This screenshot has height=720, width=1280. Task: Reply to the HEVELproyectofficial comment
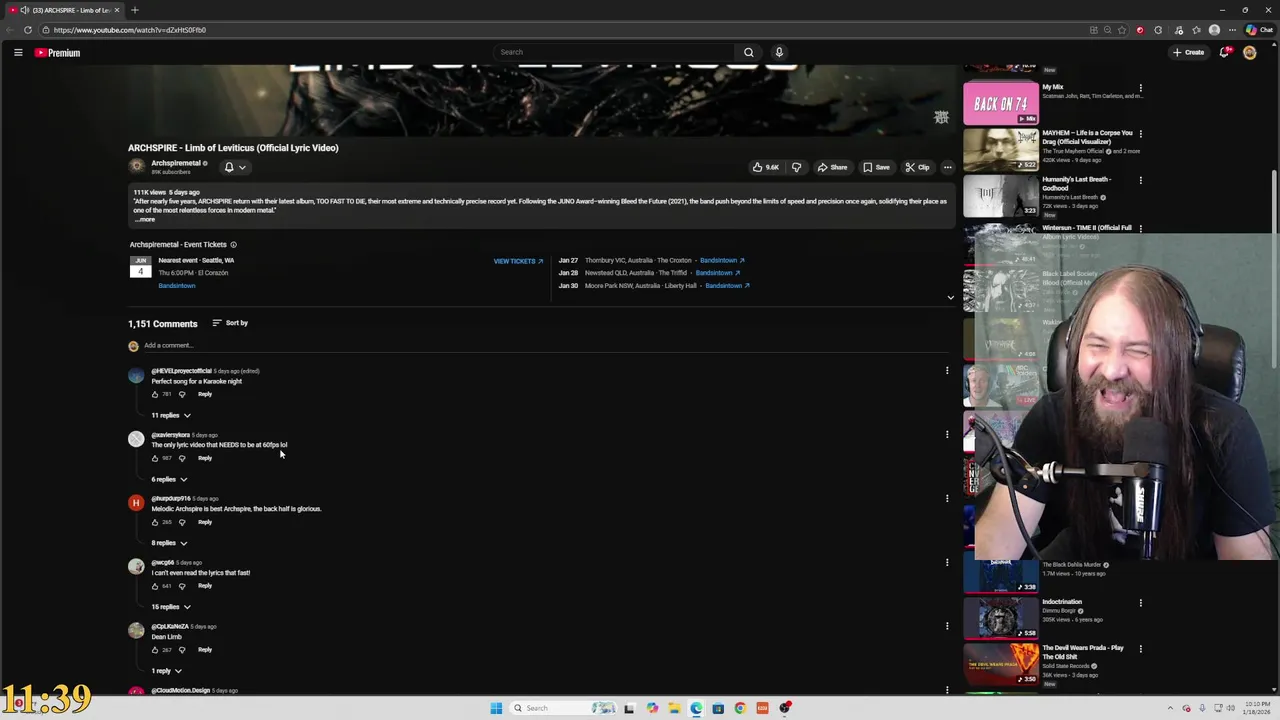tap(205, 394)
